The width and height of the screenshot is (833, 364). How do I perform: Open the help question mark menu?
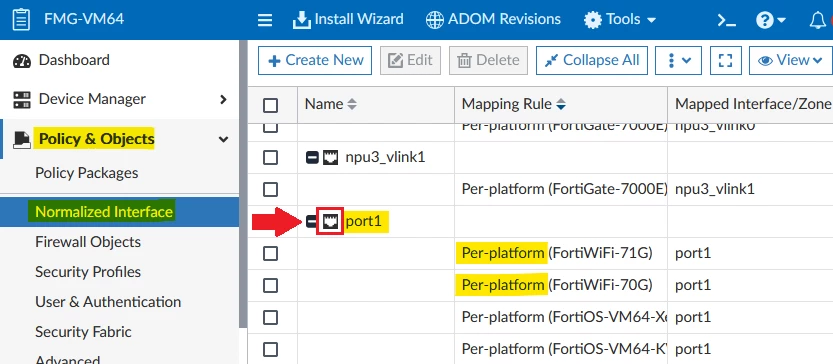pos(770,20)
